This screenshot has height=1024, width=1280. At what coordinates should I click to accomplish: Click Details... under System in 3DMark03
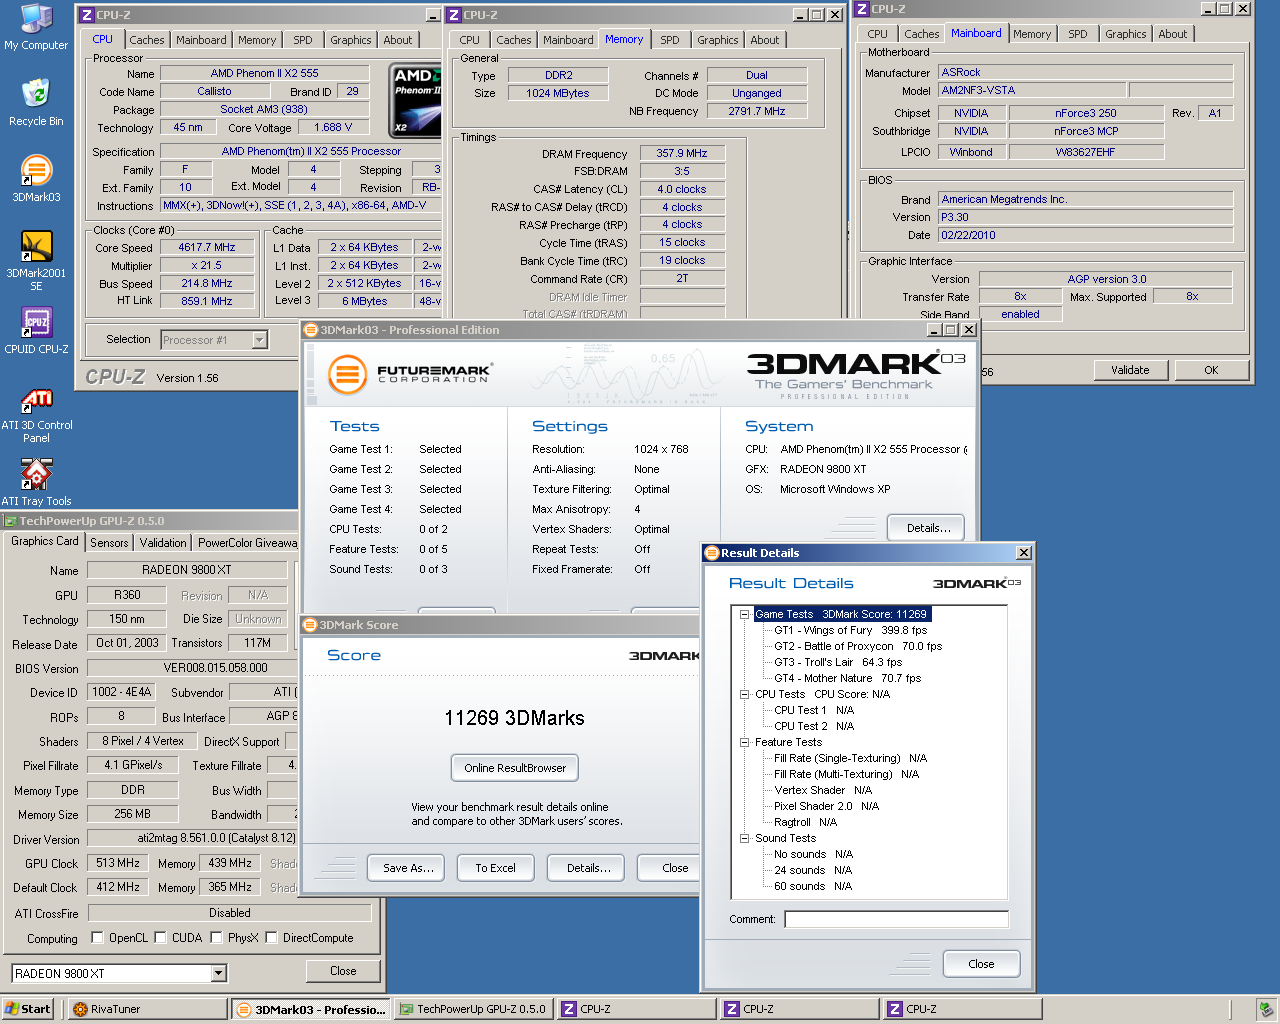928,528
